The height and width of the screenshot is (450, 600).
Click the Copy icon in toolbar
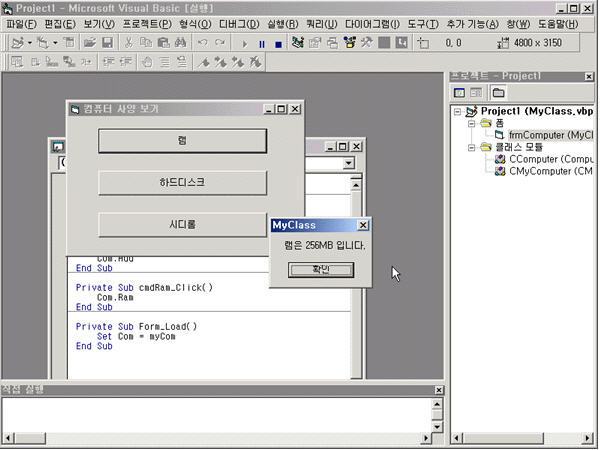[x=146, y=43]
